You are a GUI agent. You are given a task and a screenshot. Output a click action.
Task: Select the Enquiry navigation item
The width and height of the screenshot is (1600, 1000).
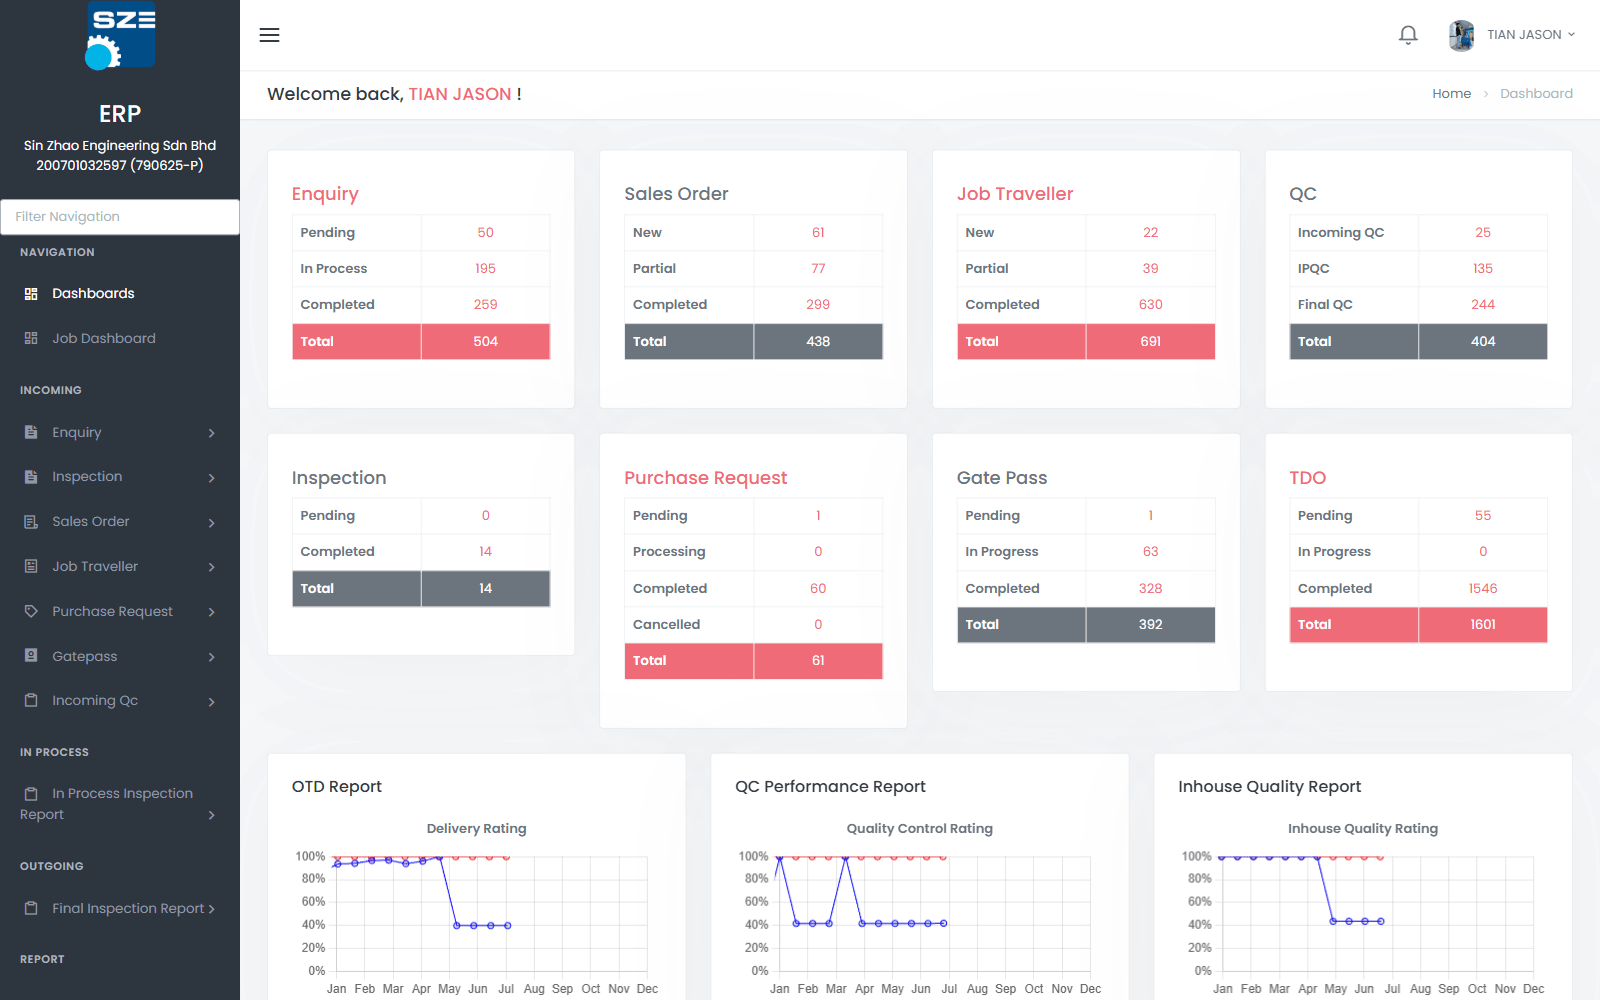(x=120, y=432)
